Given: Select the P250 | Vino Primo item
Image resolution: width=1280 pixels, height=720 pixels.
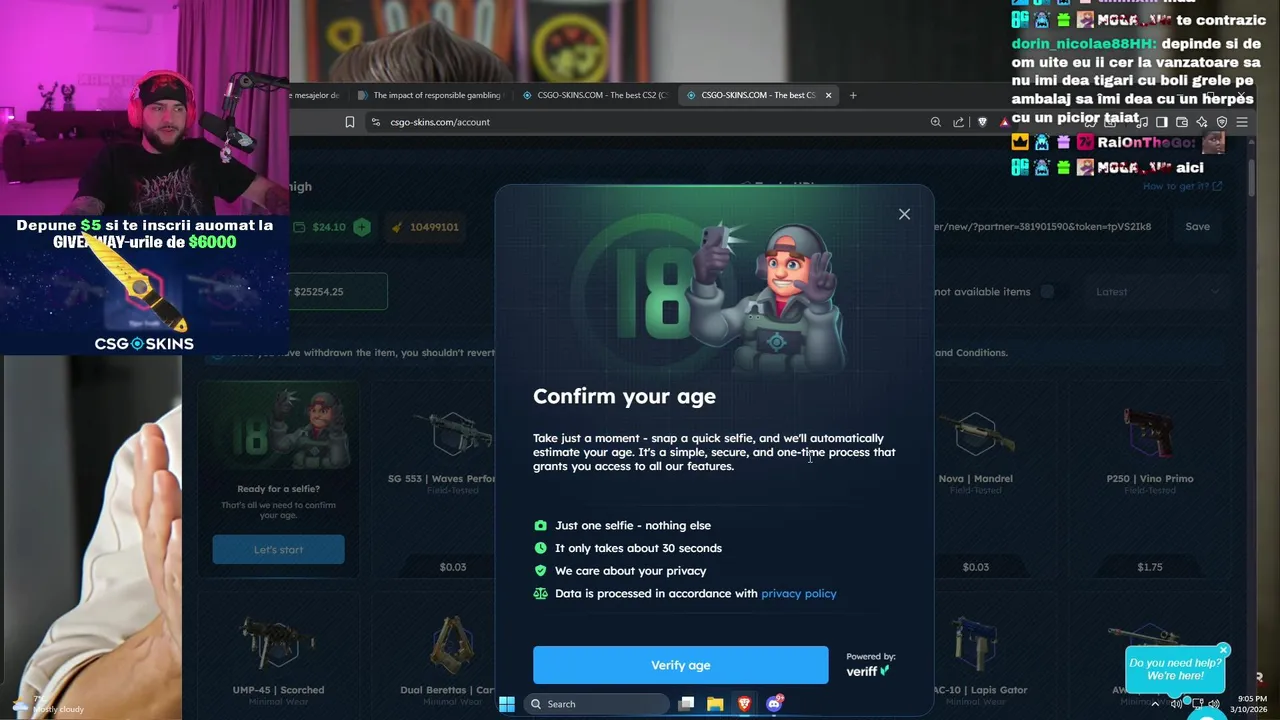Looking at the screenshot, I should (1149, 478).
